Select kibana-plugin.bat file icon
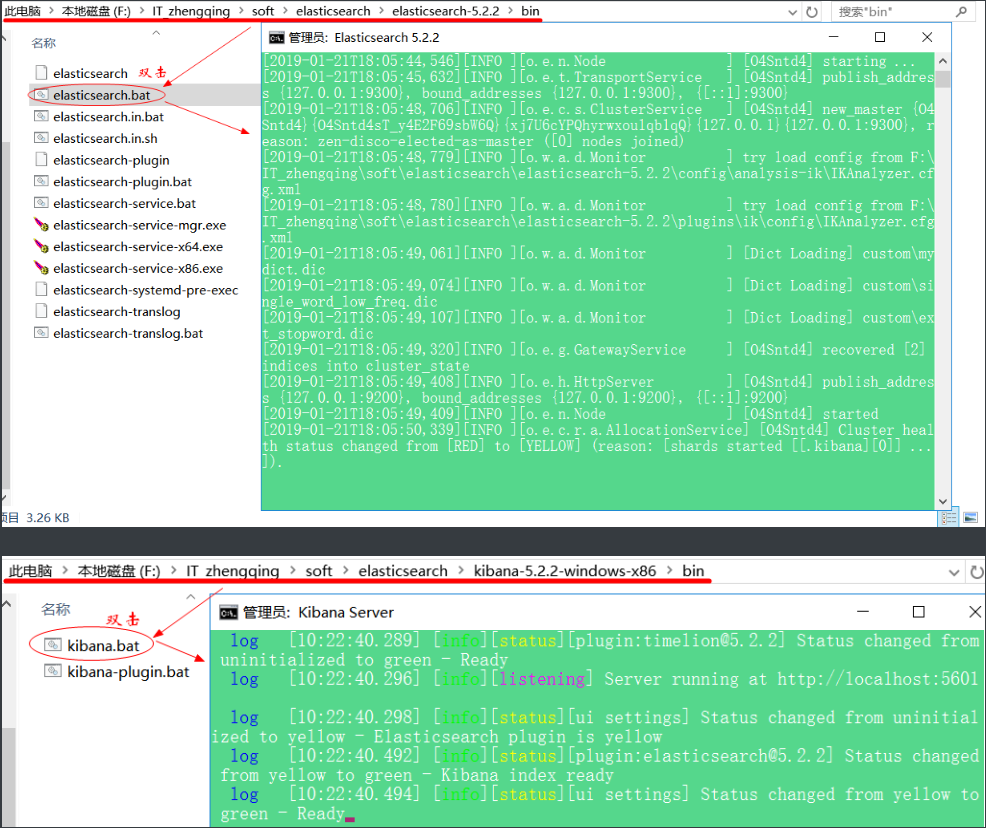The height and width of the screenshot is (828, 986). click(53, 671)
